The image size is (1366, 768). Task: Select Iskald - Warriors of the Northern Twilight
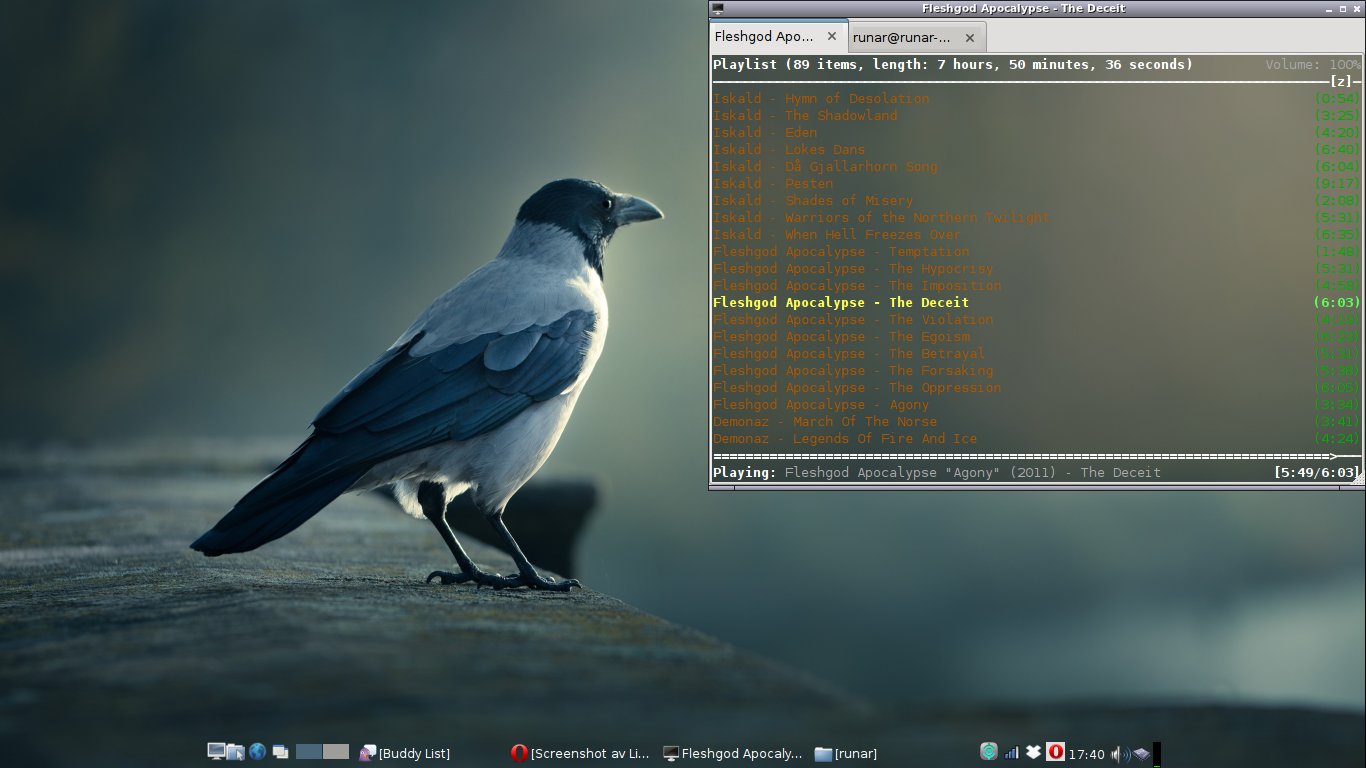(881, 217)
